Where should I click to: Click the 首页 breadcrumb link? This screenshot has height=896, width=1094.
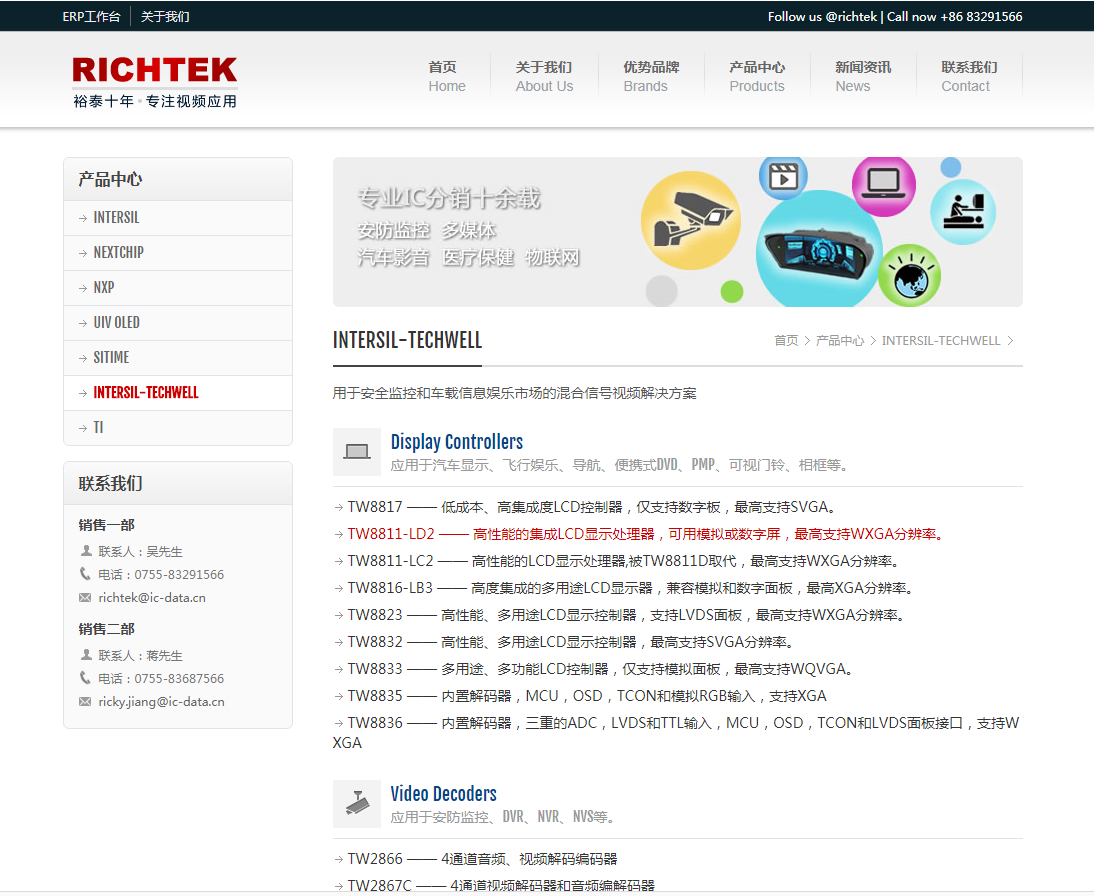pyautogui.click(x=786, y=341)
